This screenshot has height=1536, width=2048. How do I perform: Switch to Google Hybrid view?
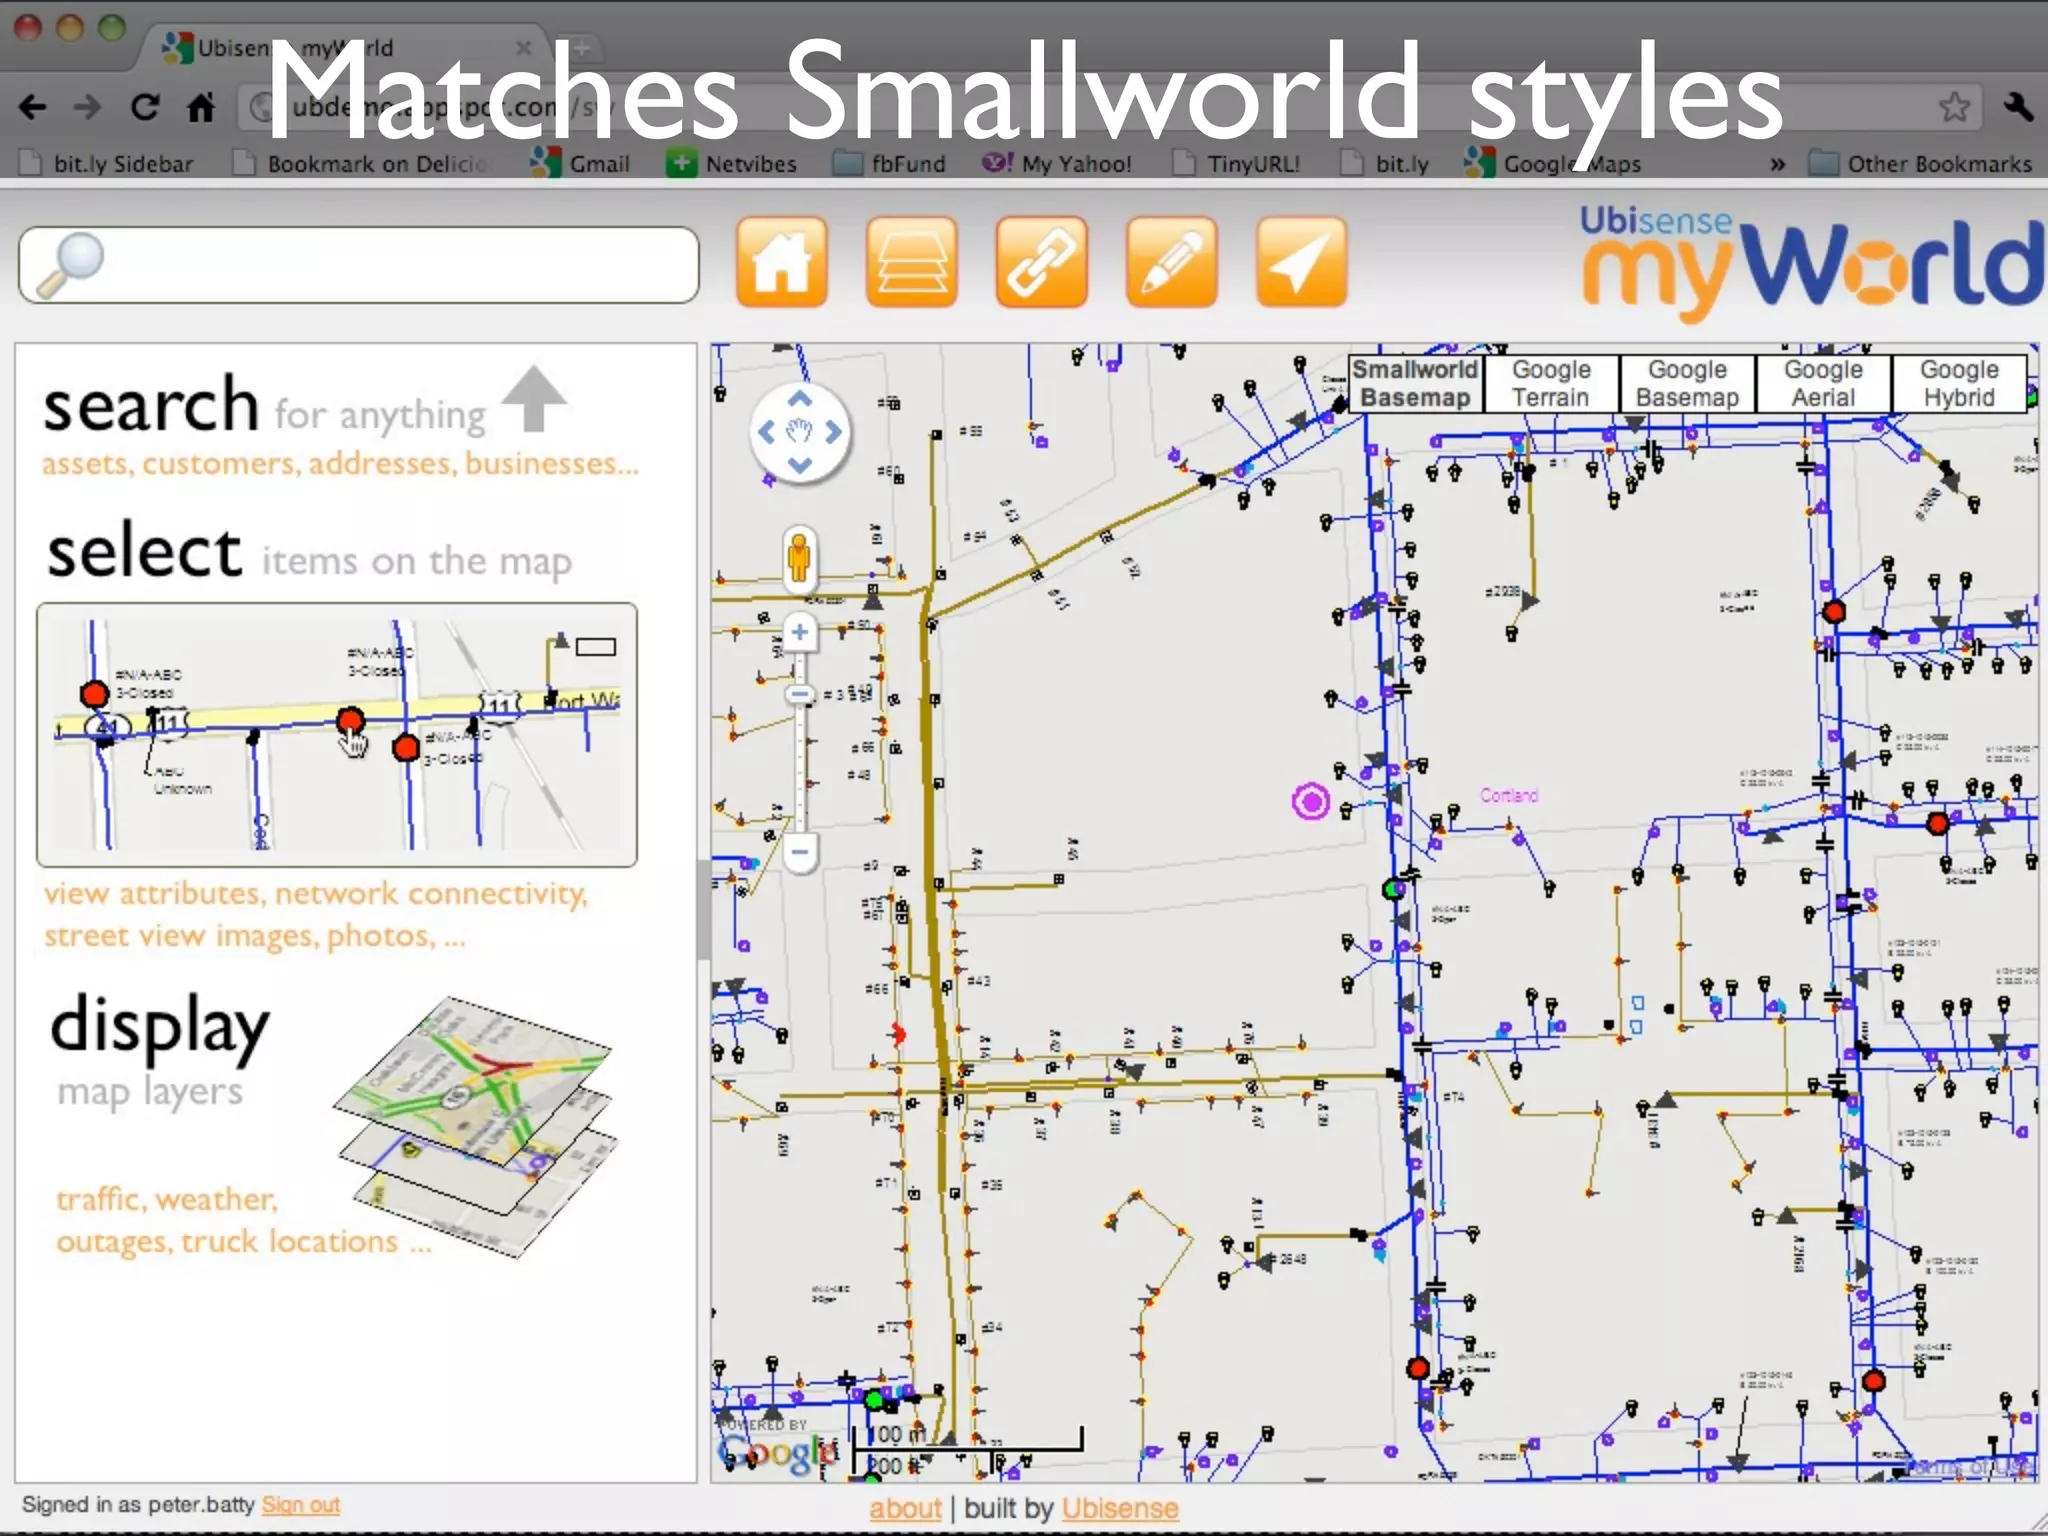click(x=1959, y=383)
